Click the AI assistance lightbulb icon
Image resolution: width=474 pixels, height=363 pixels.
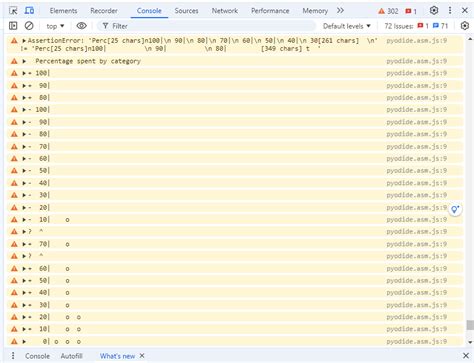click(x=455, y=209)
